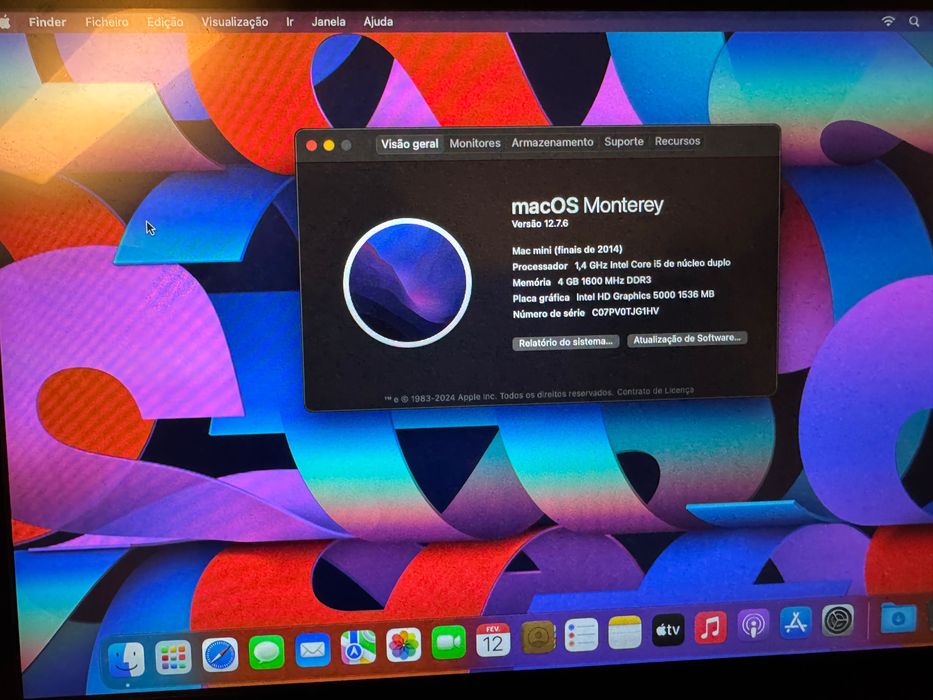The height and width of the screenshot is (700, 933).
Task: Open Launchpad in the Dock
Action: [x=173, y=657]
